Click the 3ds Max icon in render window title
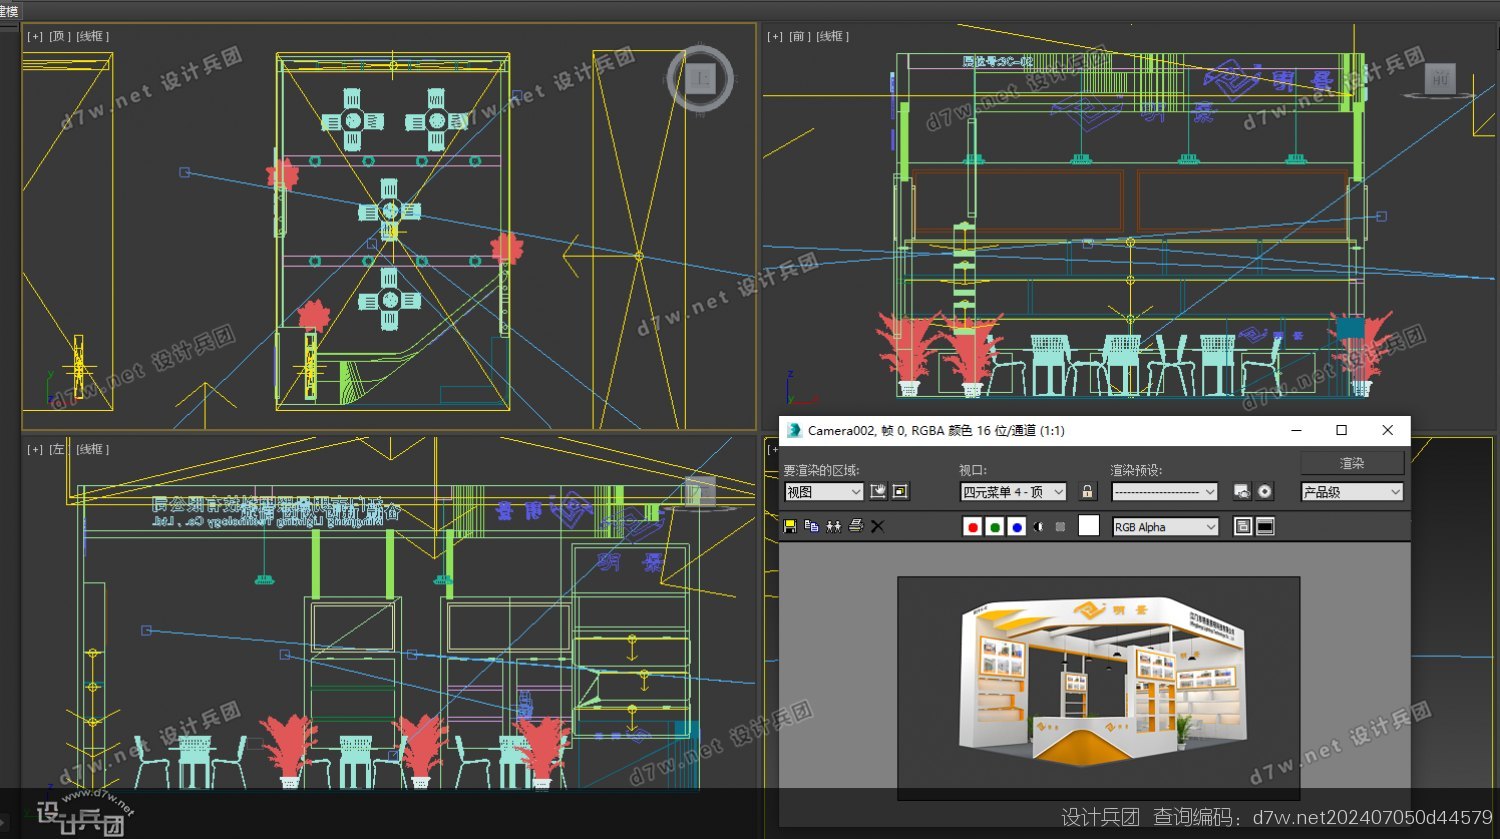 (794, 430)
